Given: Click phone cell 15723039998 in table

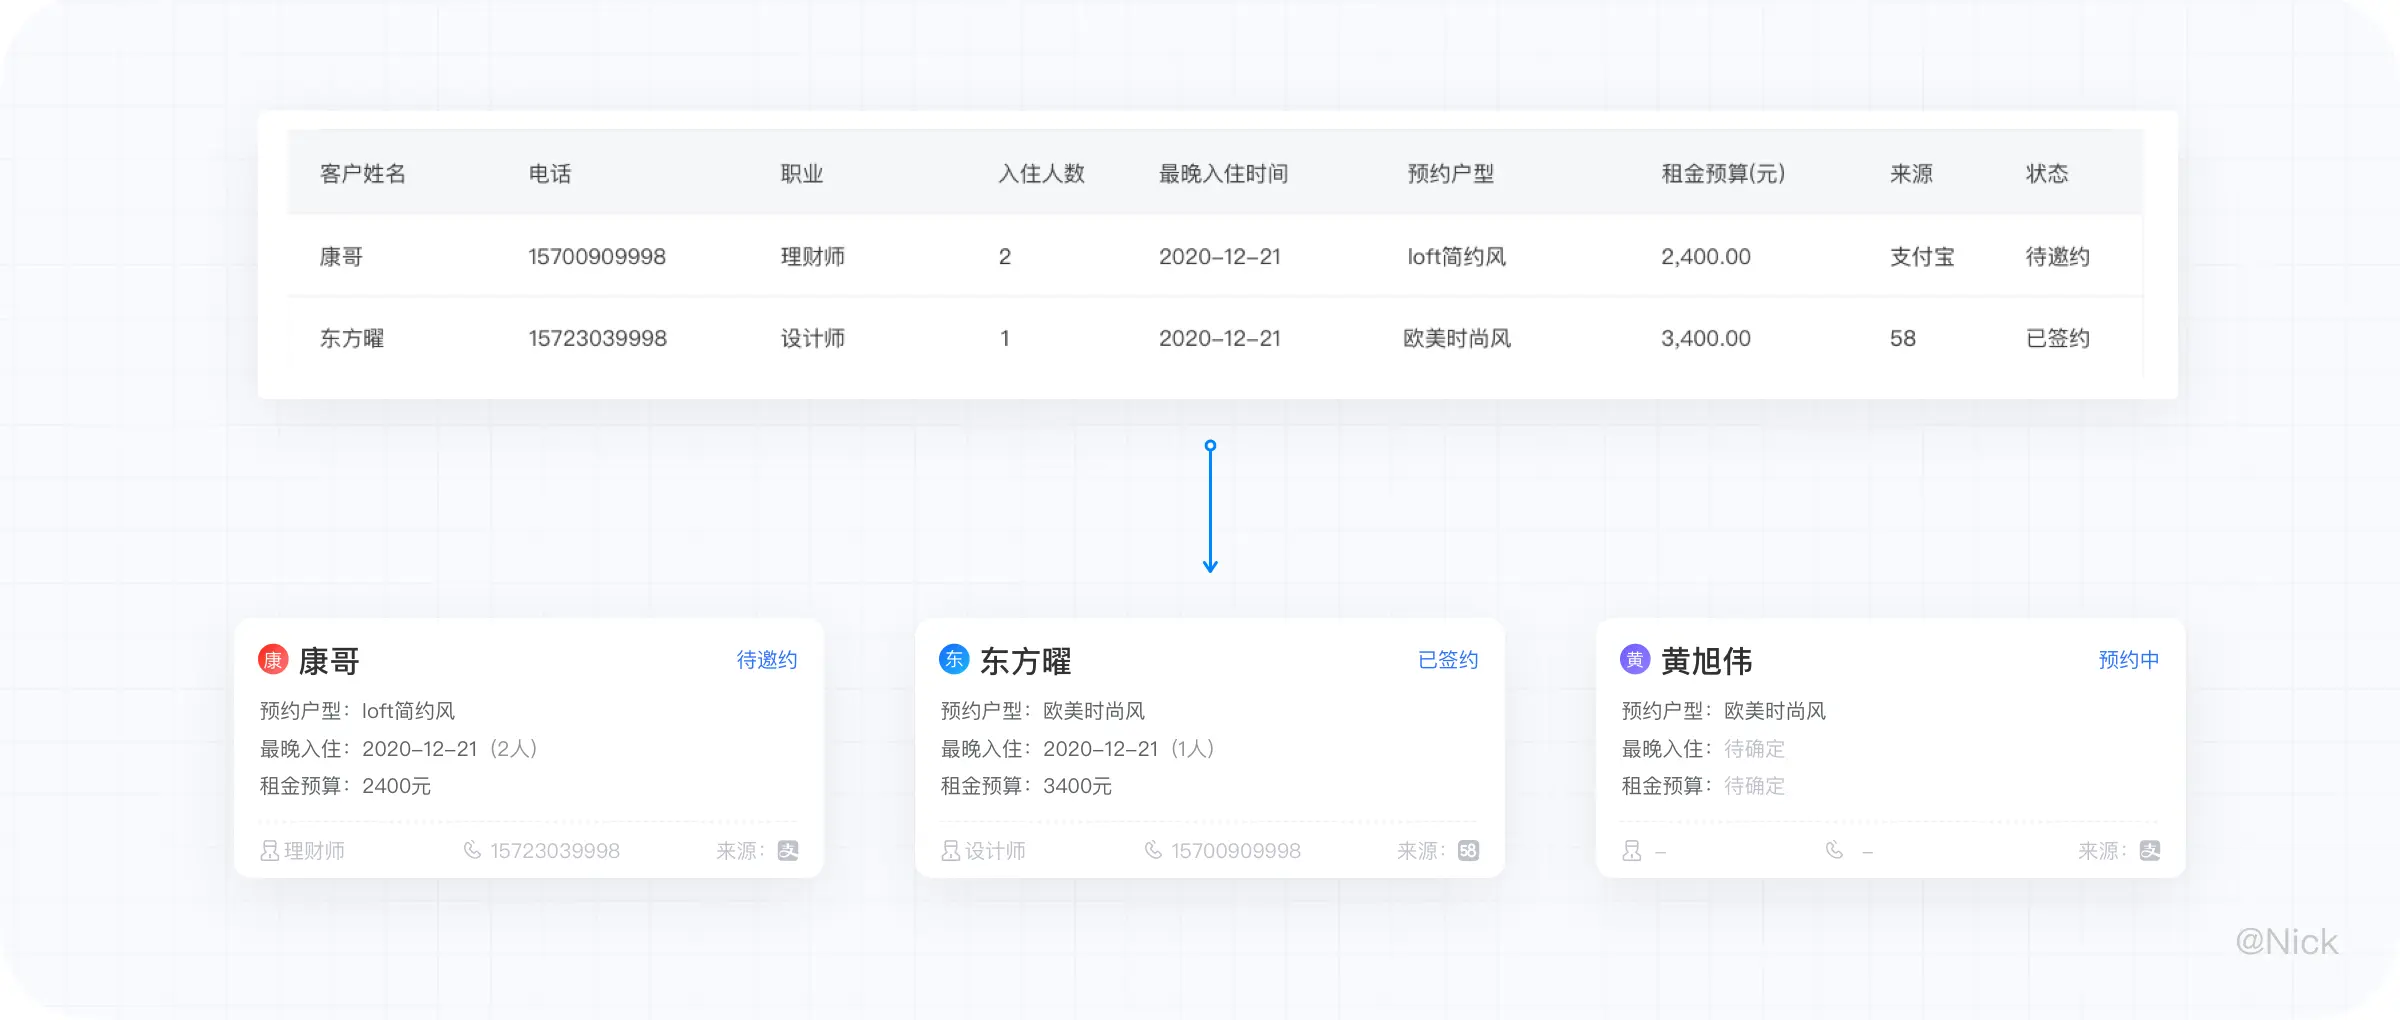Looking at the screenshot, I should [x=597, y=339].
